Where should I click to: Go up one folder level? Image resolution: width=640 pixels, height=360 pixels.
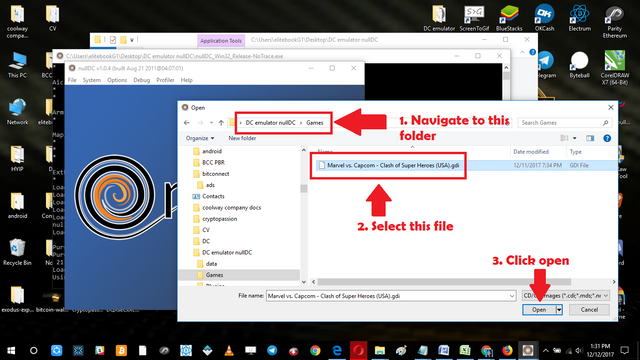tap(221, 122)
